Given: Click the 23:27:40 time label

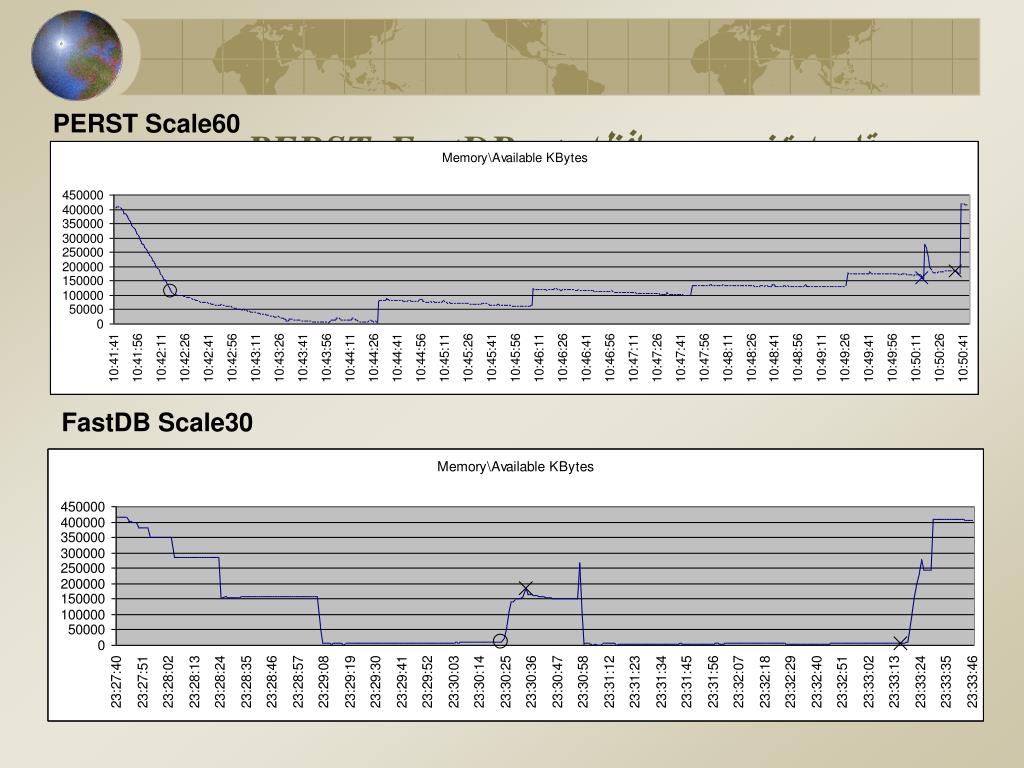Looking at the screenshot, I should pyautogui.click(x=116, y=682).
